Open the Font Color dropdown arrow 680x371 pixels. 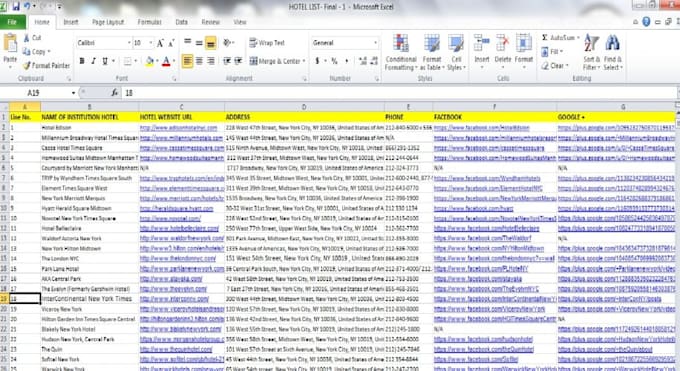pyautogui.click(x=174, y=61)
